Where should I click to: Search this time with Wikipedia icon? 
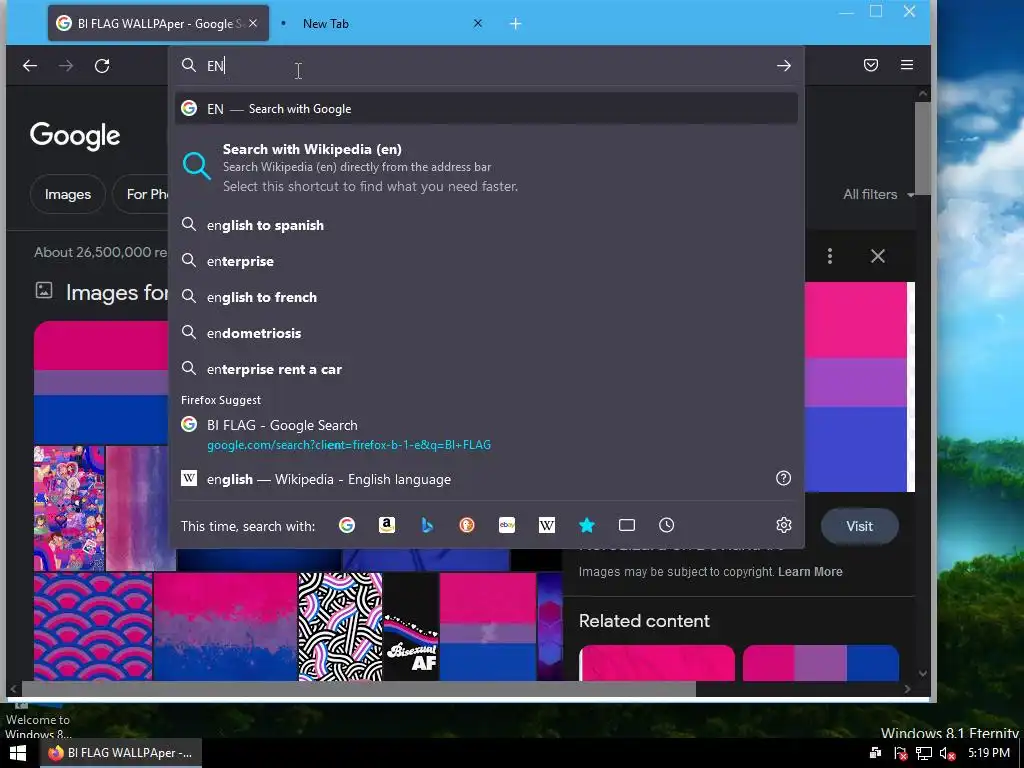tap(547, 525)
